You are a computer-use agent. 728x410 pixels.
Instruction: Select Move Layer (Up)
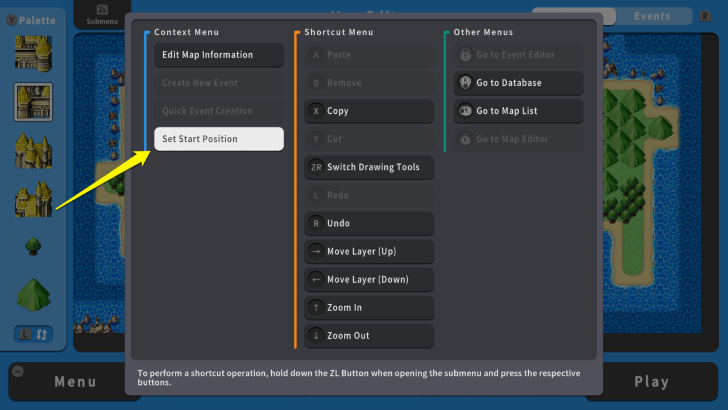(369, 251)
